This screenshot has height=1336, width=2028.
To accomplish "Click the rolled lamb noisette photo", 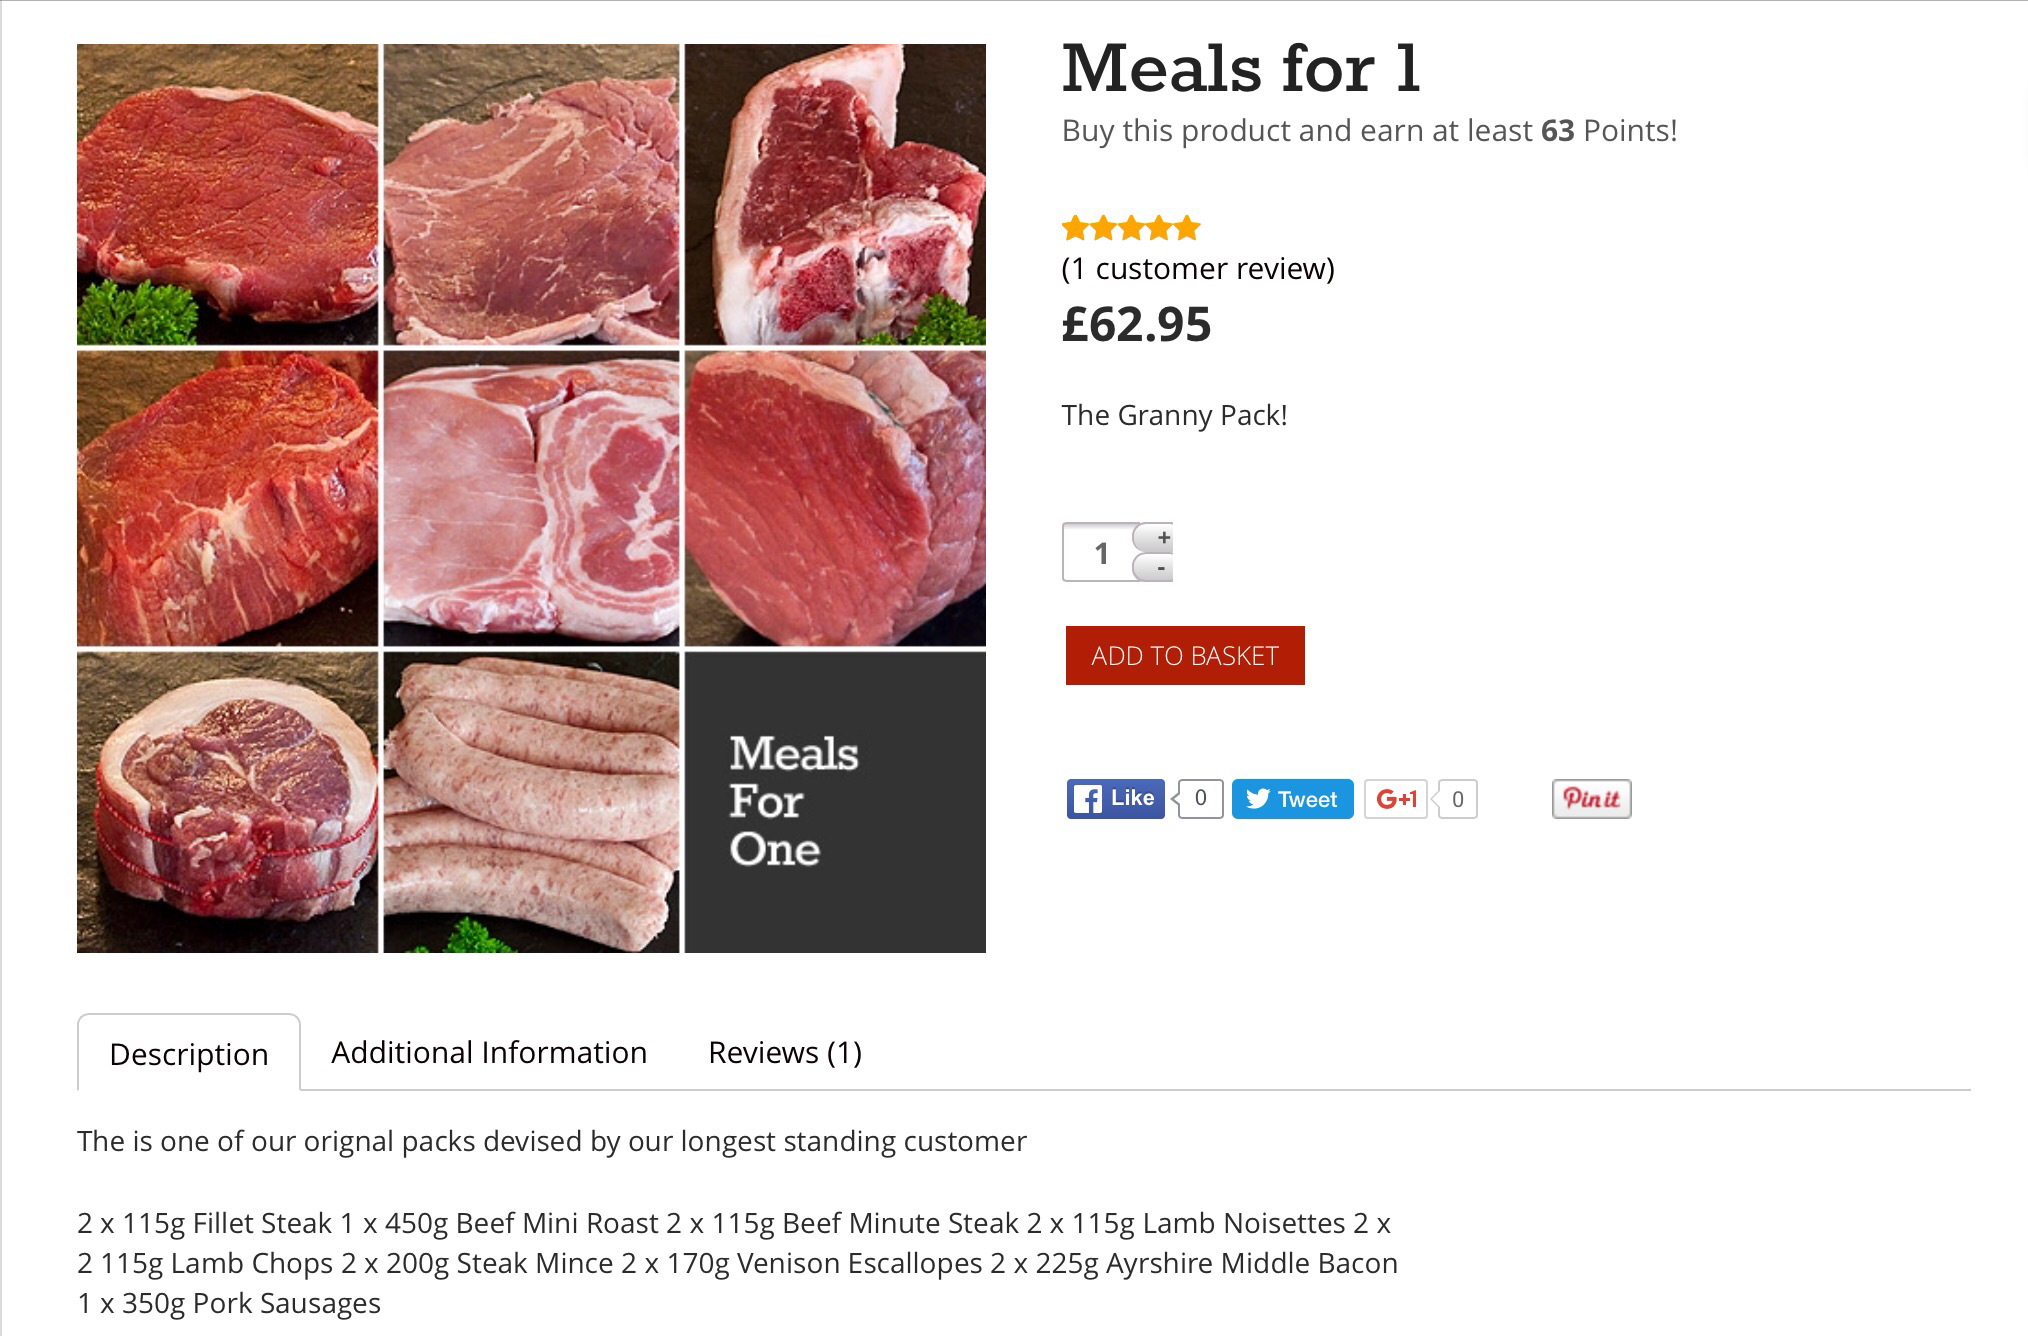I will [228, 802].
